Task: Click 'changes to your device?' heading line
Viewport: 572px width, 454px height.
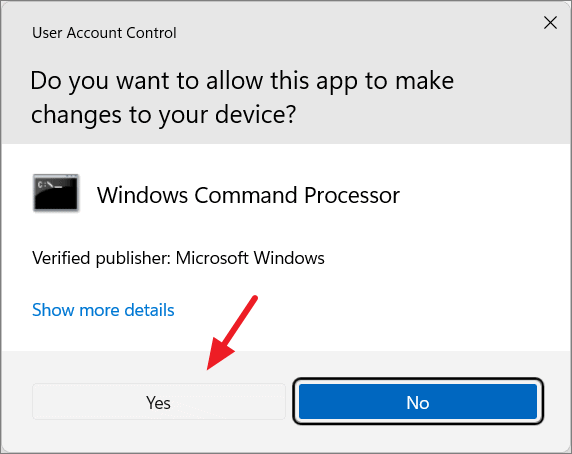Action: pyautogui.click(x=163, y=115)
